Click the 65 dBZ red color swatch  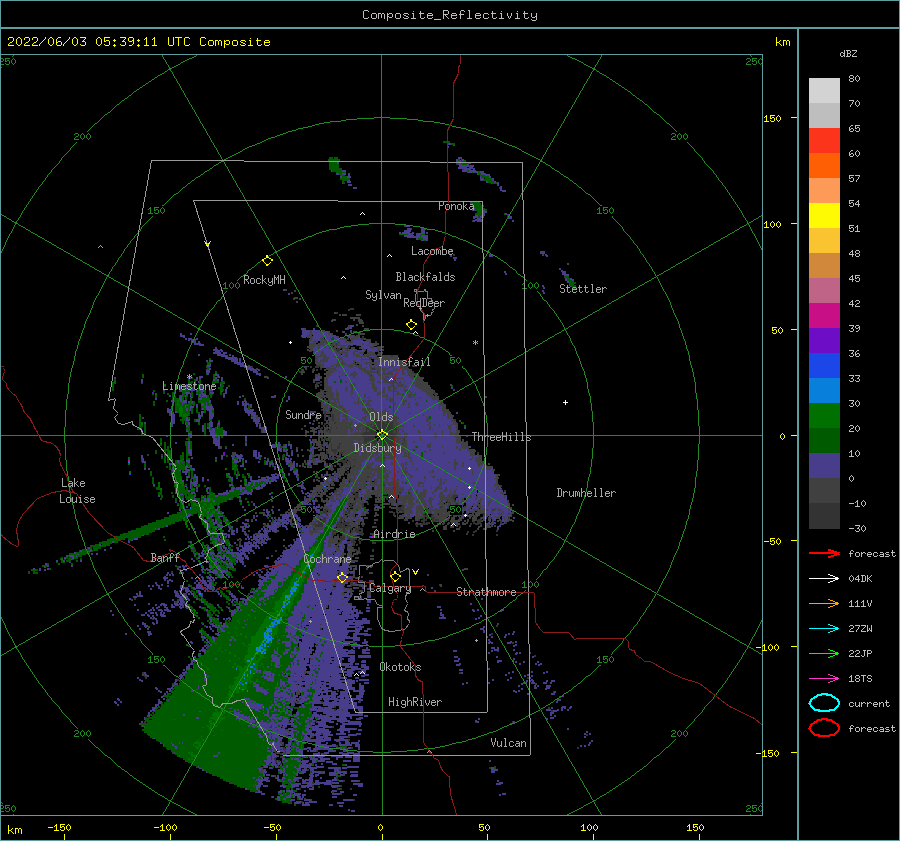coord(824,140)
